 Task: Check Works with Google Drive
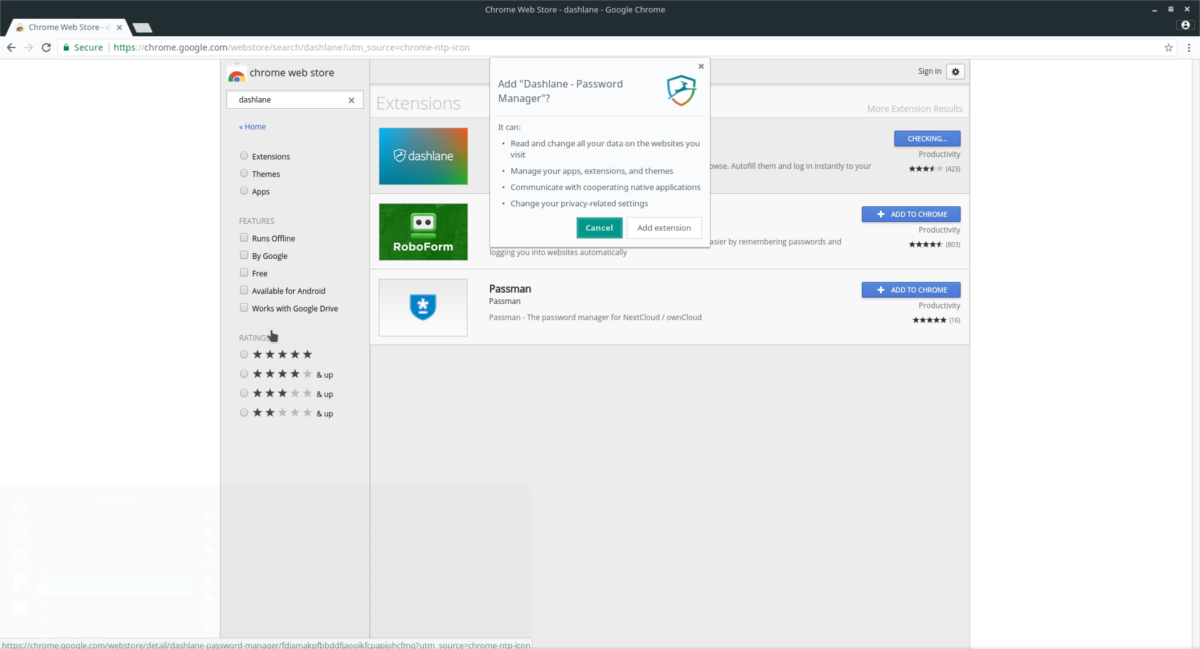[x=244, y=308]
